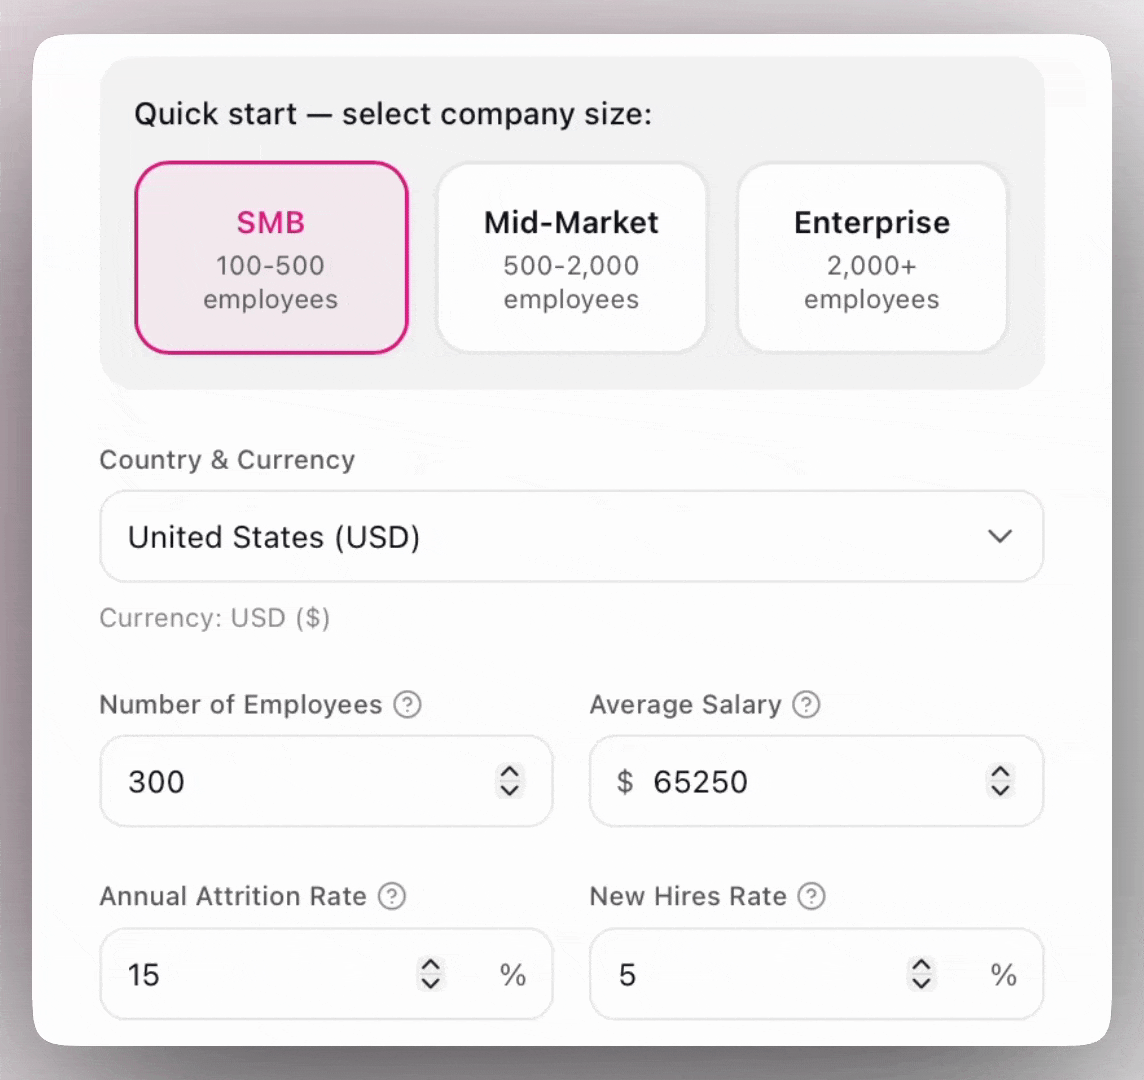Select the SMB company size card
This screenshot has height=1080, width=1144.
[x=271, y=258]
